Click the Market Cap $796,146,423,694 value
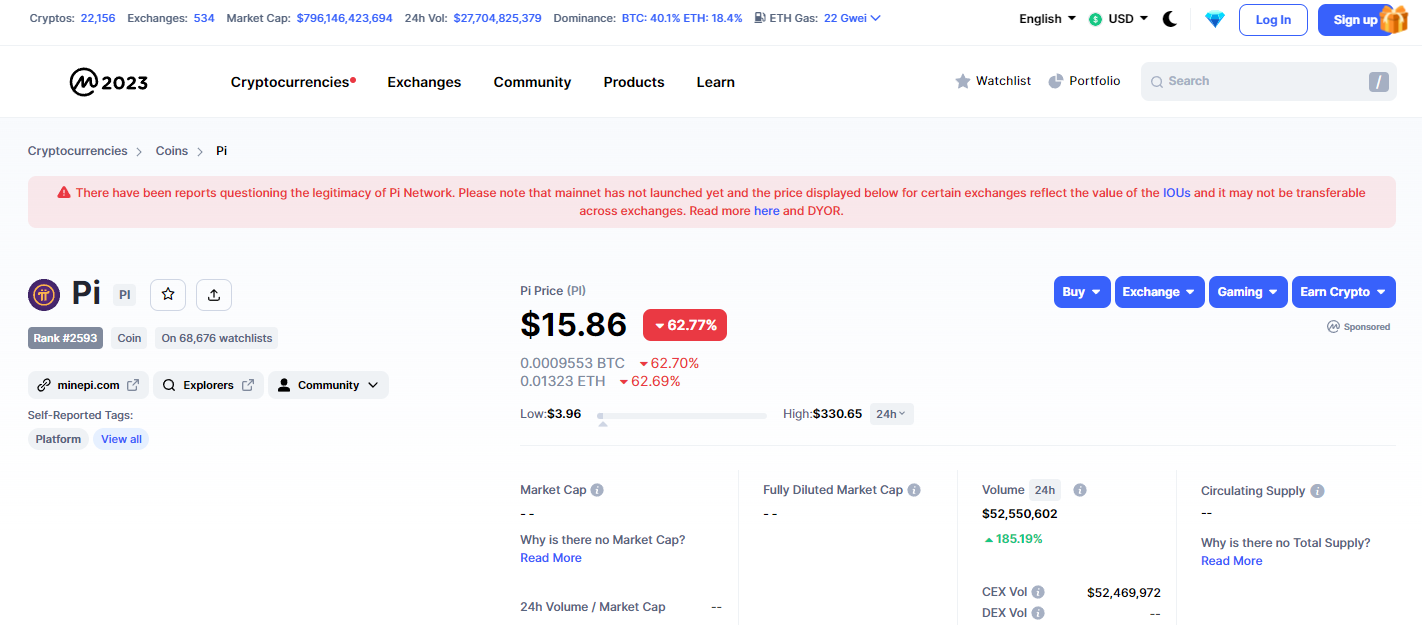The height and width of the screenshot is (638, 1422). (345, 18)
